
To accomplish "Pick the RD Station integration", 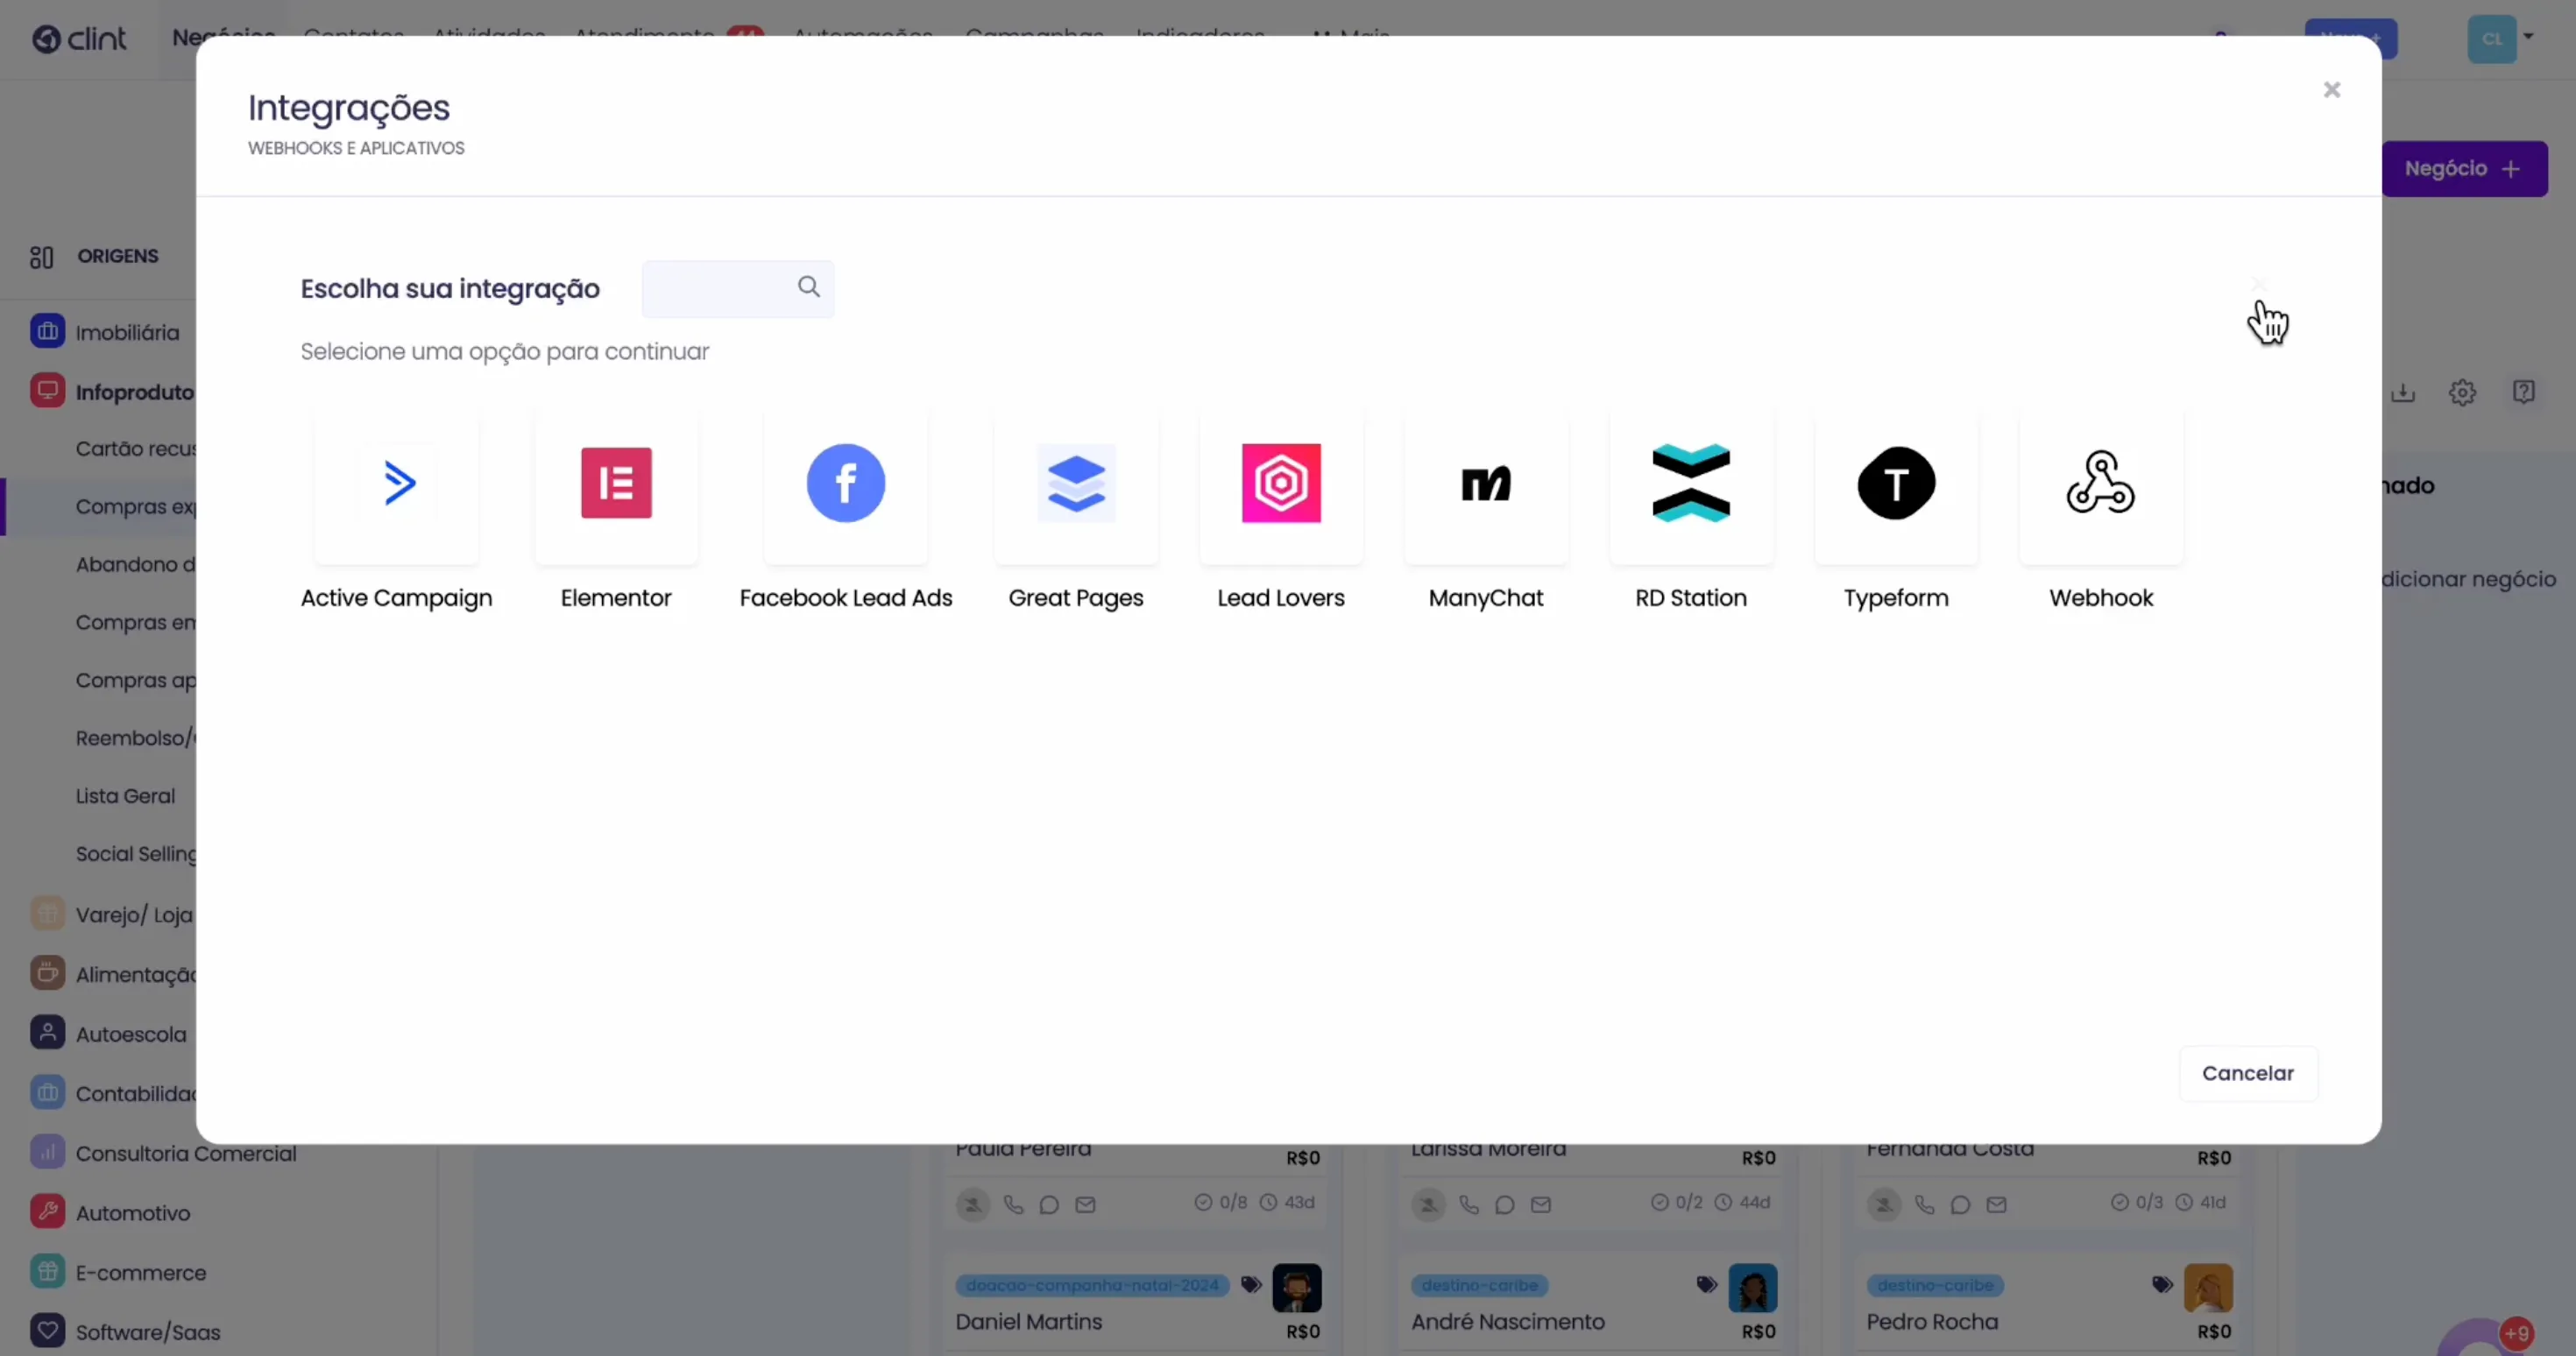I will tap(1691, 483).
